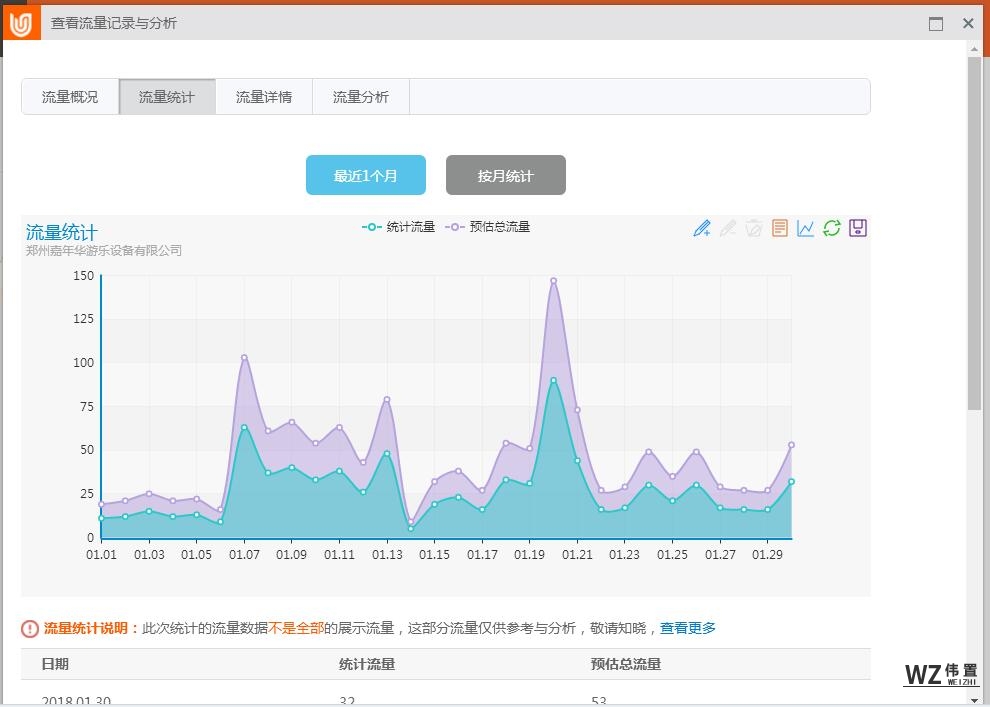Save chart as image icon

858,228
